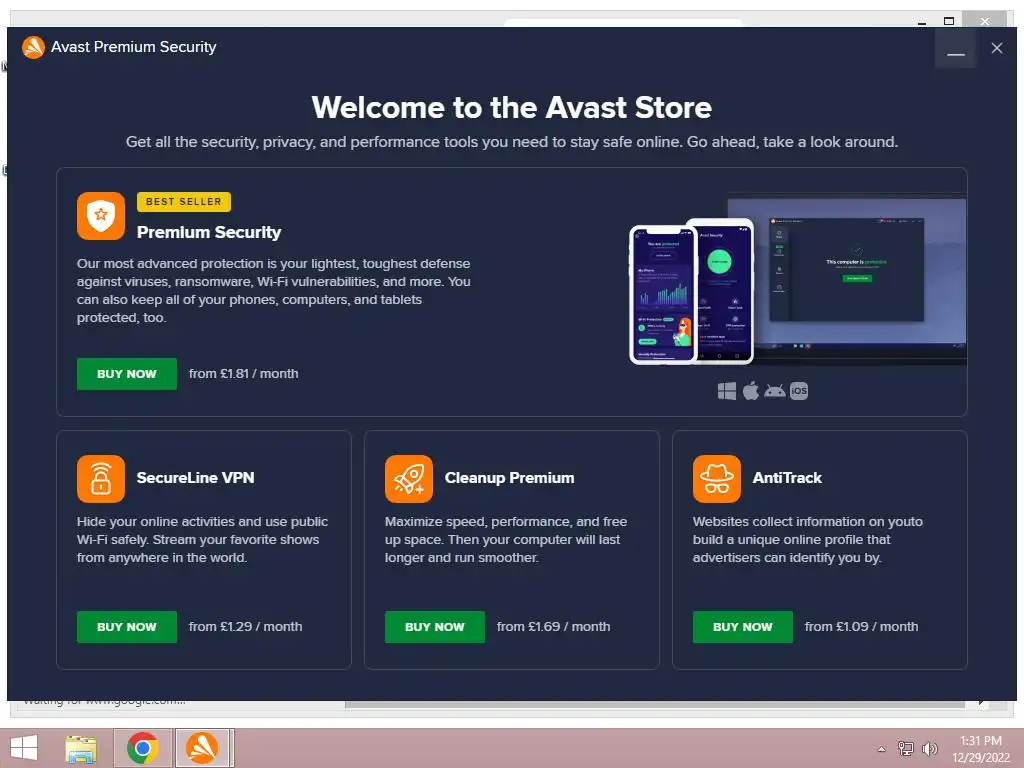This screenshot has height=768, width=1024.
Task: Click the Android platform icon
Action: click(x=775, y=391)
